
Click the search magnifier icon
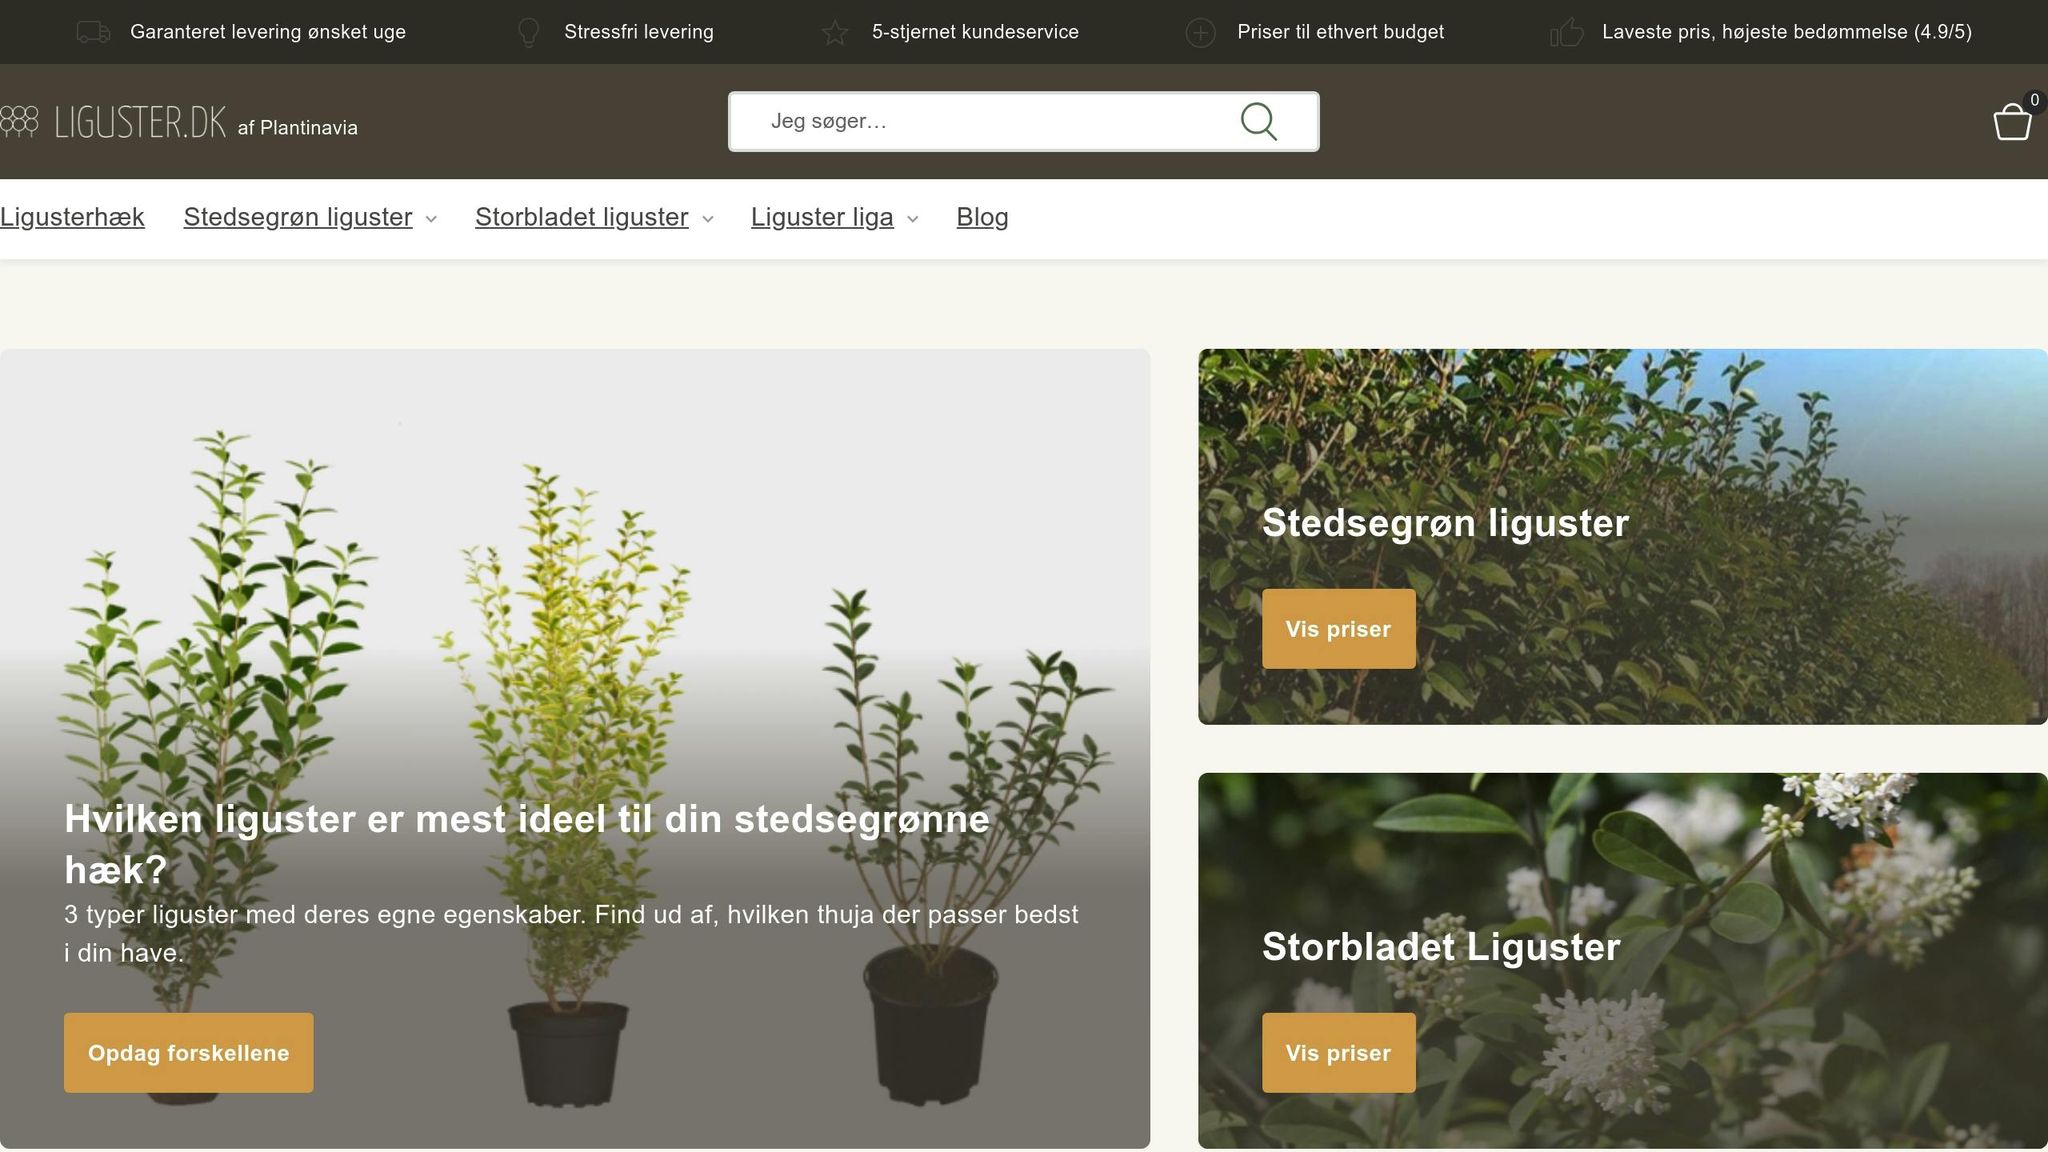(1258, 122)
